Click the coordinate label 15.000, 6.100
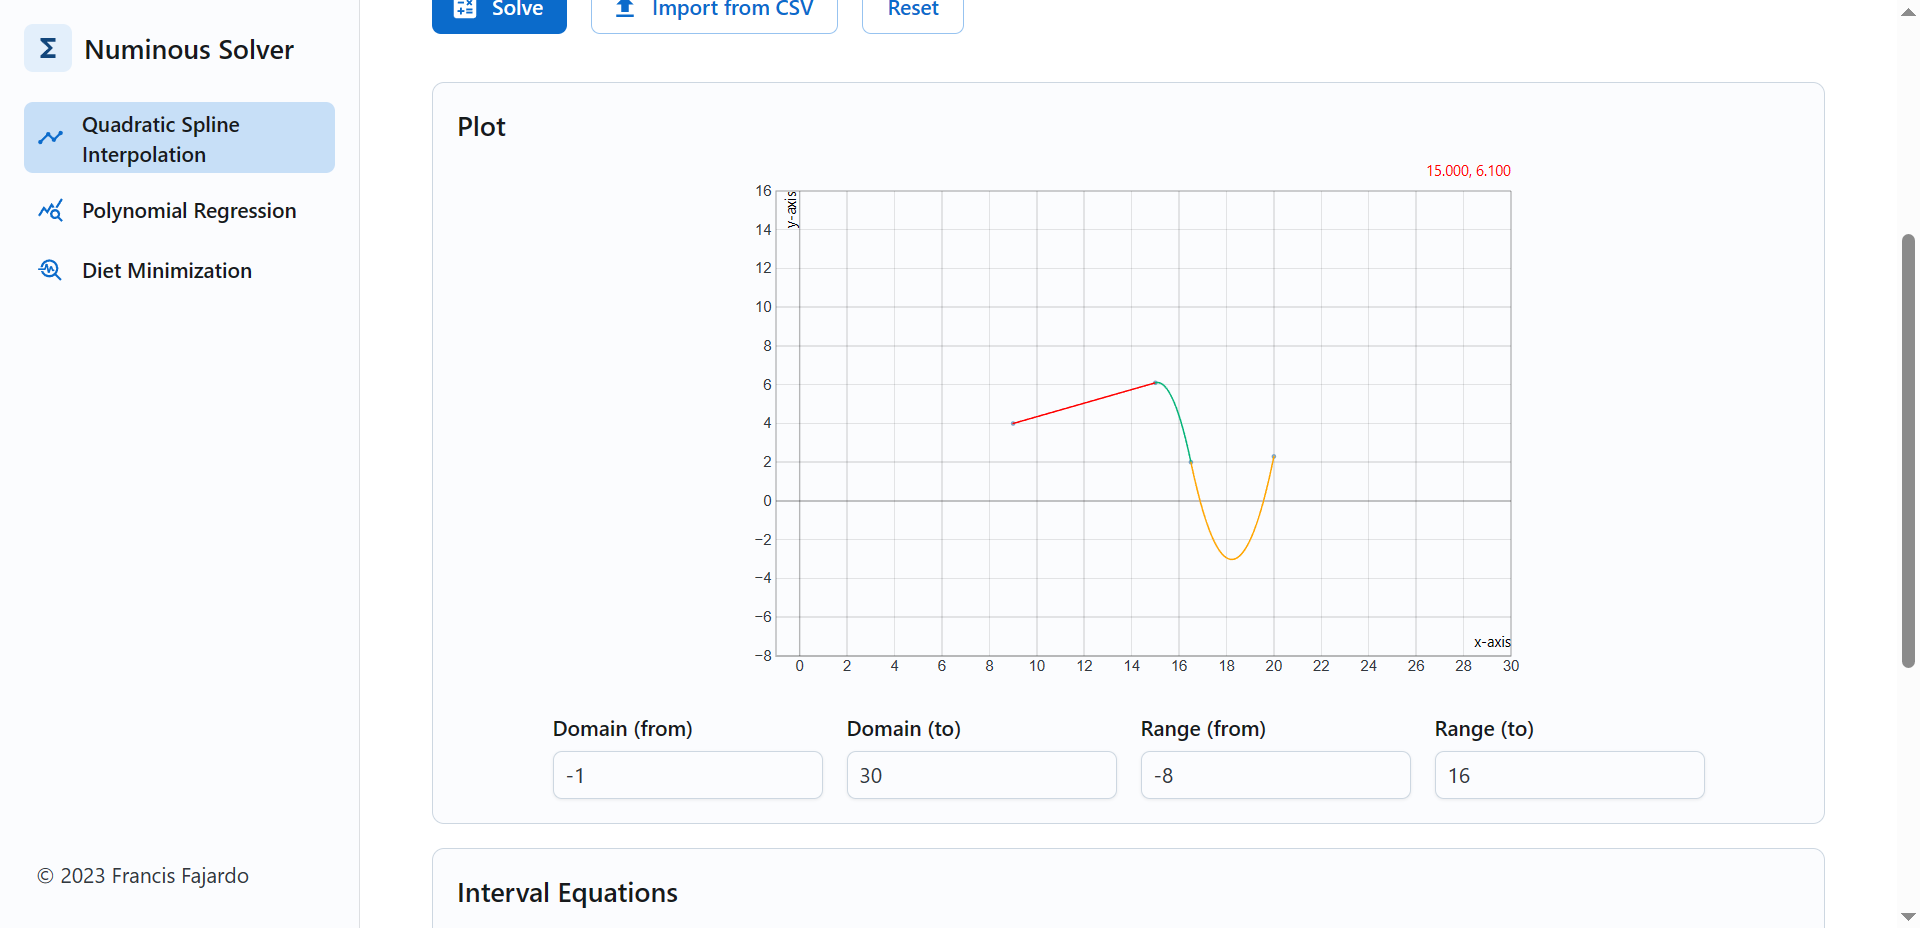1920x928 pixels. (1469, 170)
